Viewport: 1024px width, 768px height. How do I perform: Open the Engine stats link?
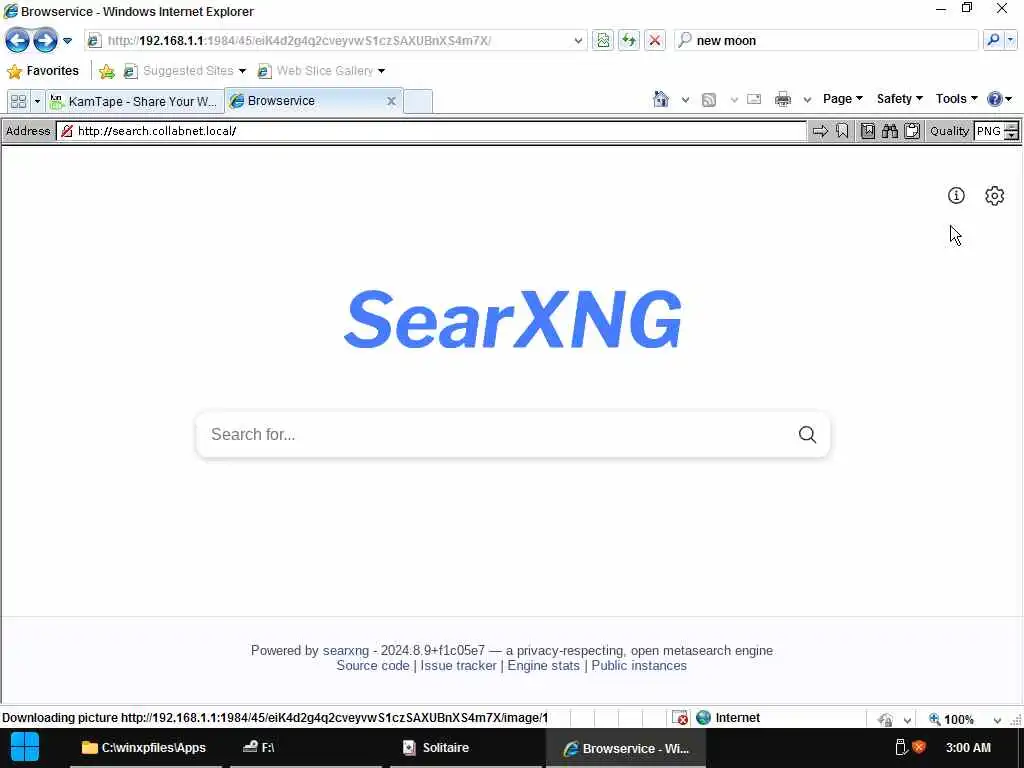coord(543,665)
